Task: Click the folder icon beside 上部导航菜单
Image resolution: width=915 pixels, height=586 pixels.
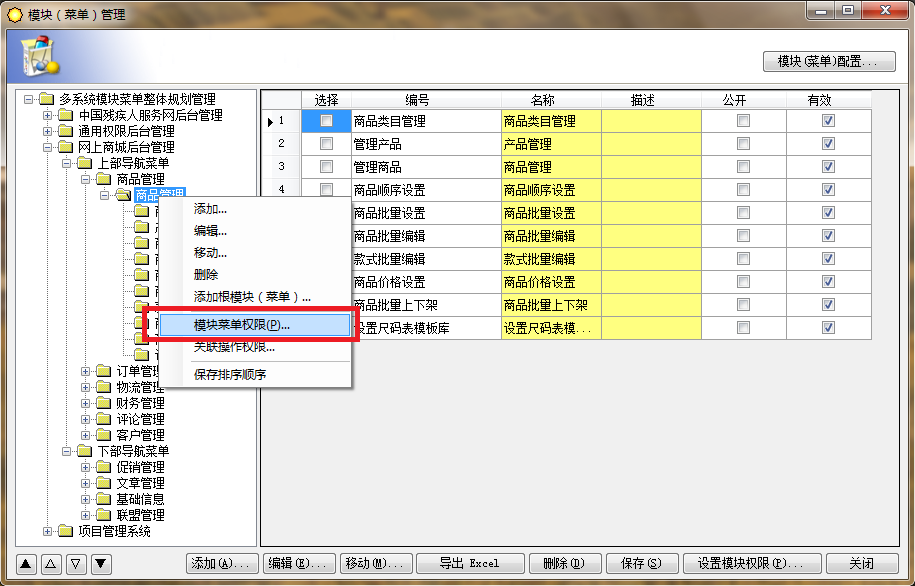Action: (x=85, y=163)
